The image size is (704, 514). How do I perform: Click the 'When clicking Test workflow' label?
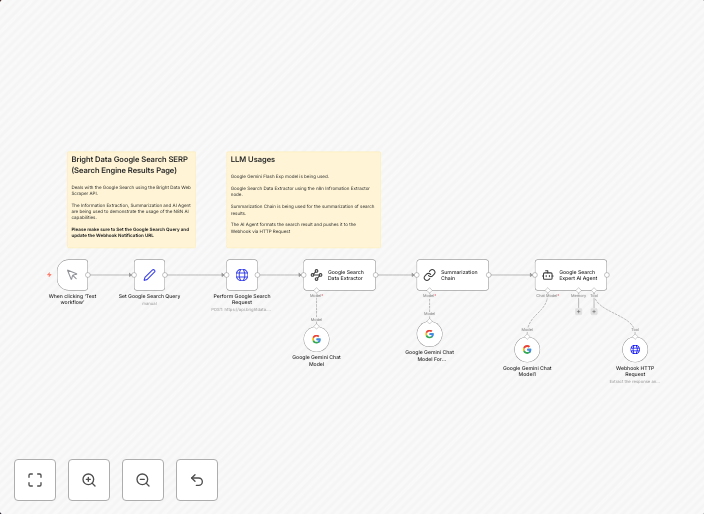[x=72, y=299]
